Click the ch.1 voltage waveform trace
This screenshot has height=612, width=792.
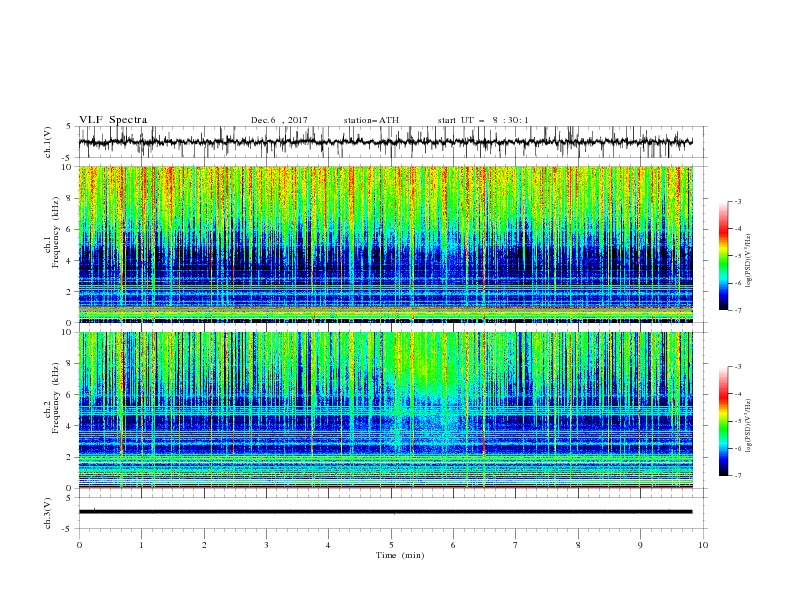[385, 142]
